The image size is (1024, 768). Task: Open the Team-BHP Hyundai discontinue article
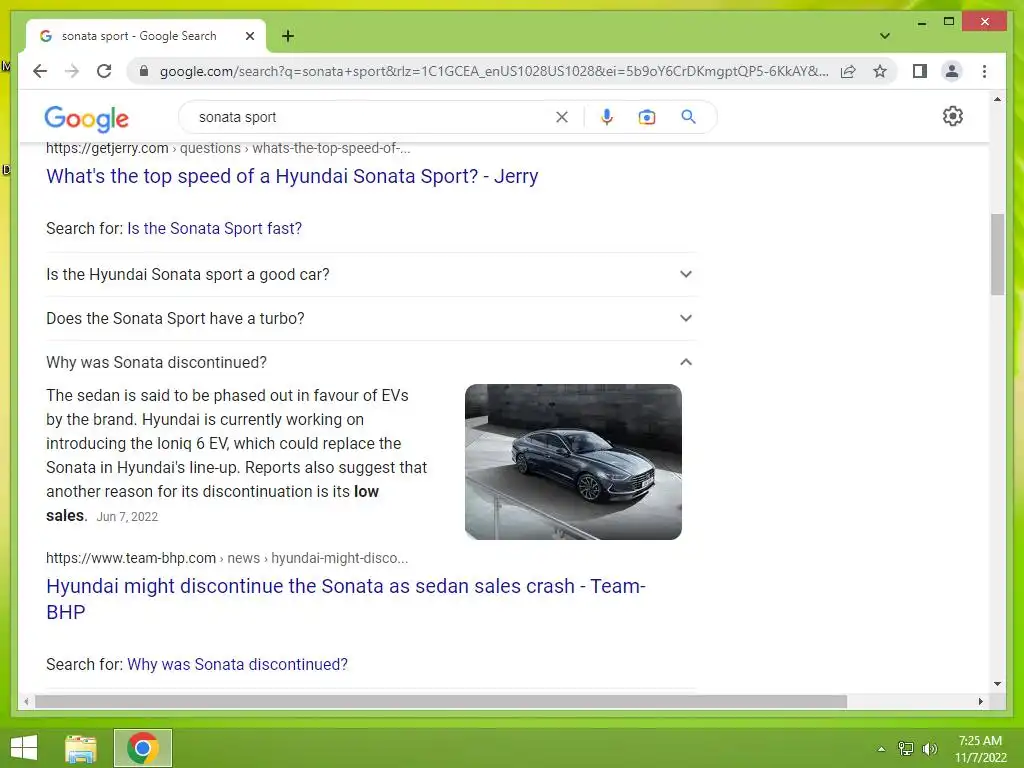(345, 599)
